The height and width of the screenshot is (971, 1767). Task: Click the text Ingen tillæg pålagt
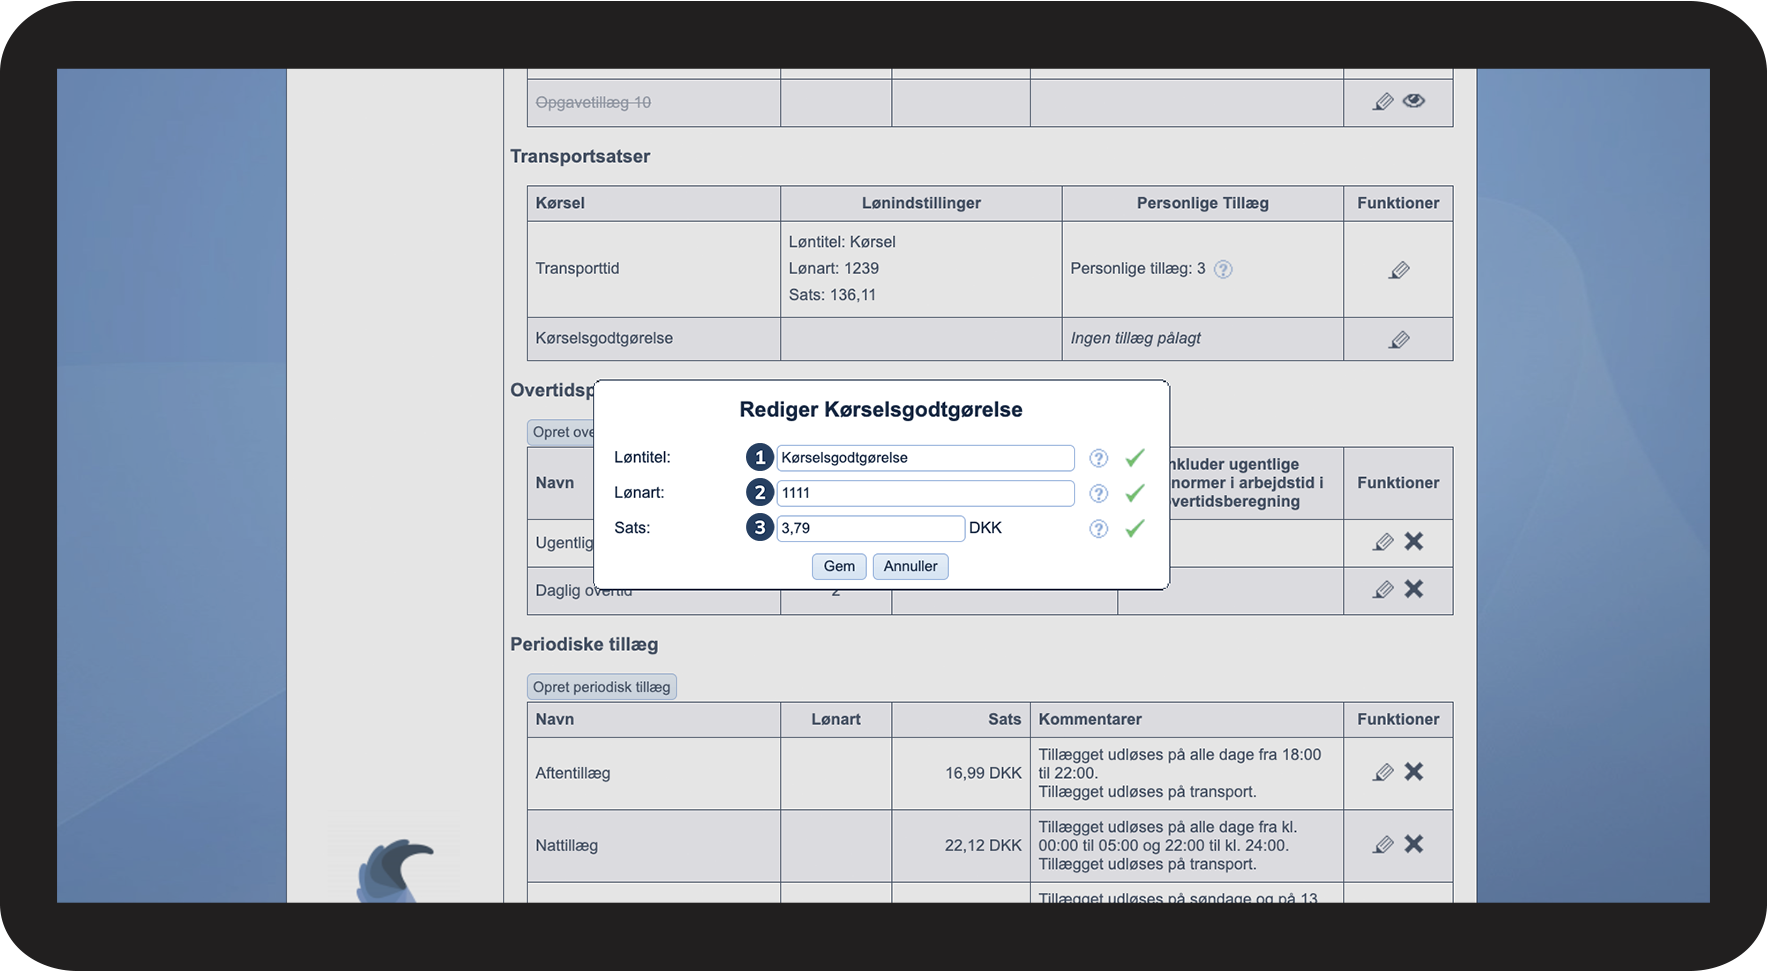coord(1136,338)
